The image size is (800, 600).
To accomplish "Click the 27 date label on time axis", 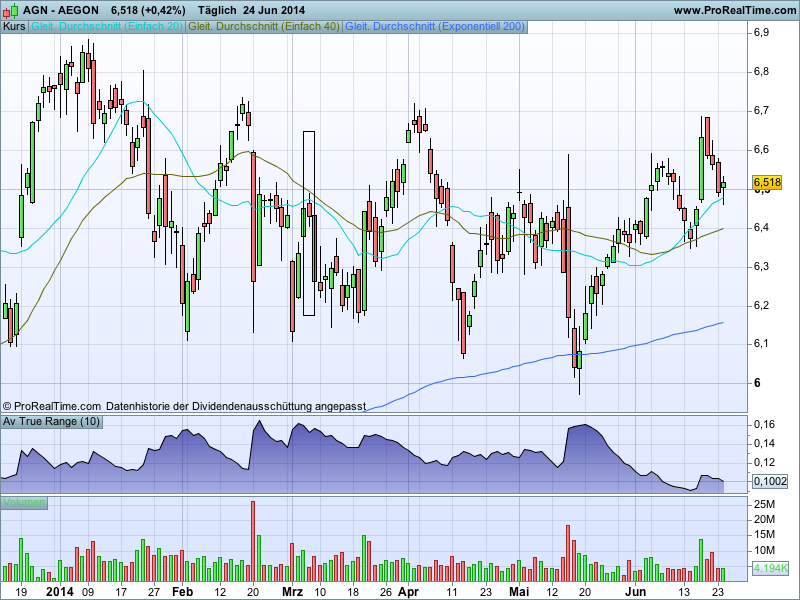I will [x=154, y=592].
